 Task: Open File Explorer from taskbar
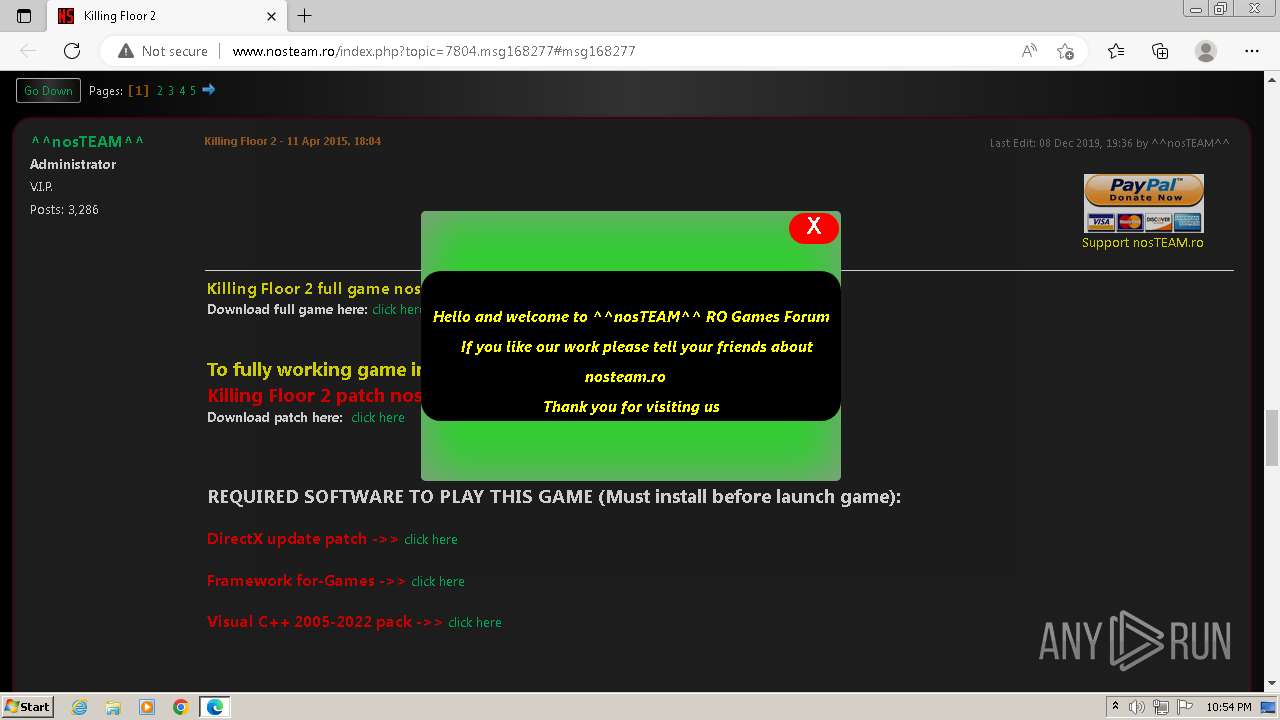[113, 707]
